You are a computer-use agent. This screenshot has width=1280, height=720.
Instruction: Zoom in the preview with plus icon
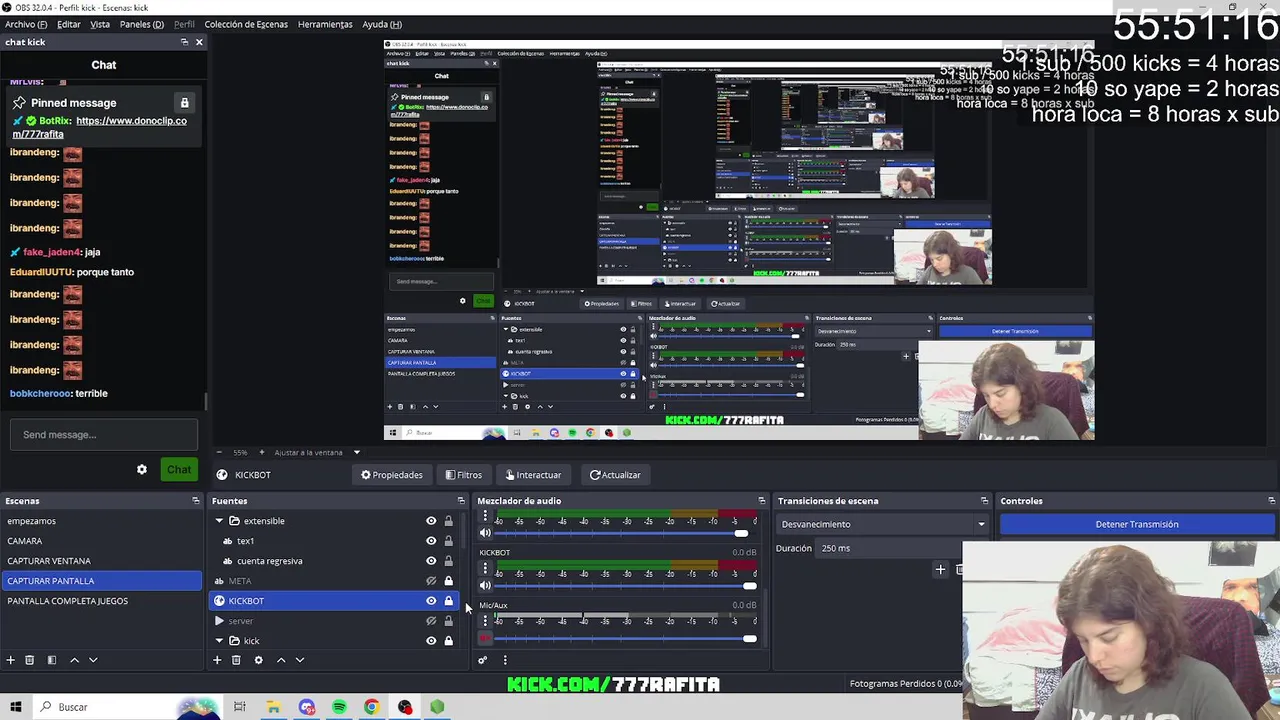pos(263,452)
